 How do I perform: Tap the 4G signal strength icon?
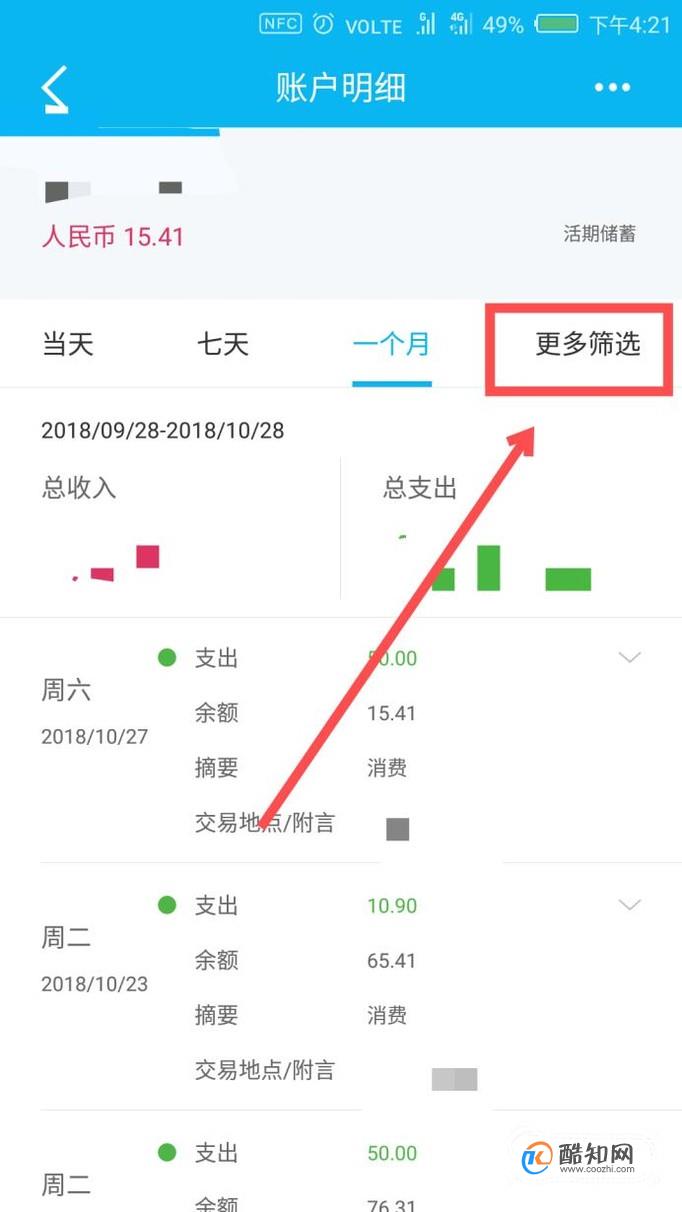(x=460, y=24)
